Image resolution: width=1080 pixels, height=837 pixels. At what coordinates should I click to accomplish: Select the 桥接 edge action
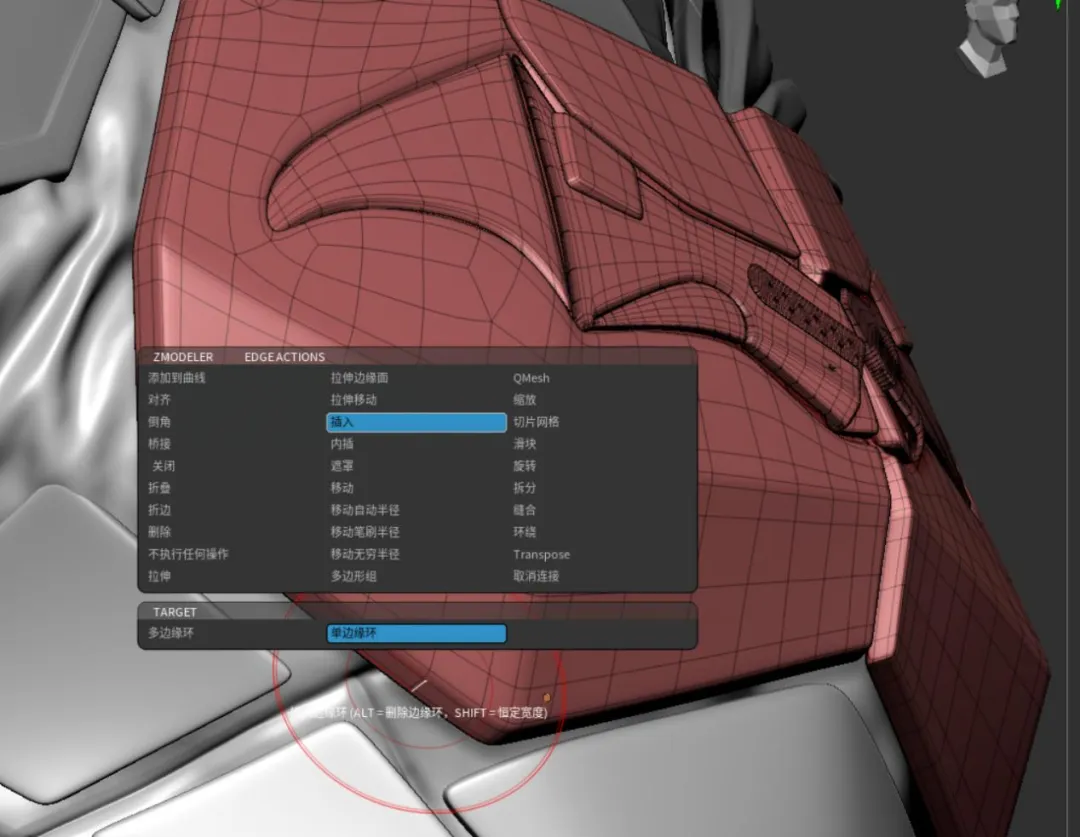(x=159, y=444)
